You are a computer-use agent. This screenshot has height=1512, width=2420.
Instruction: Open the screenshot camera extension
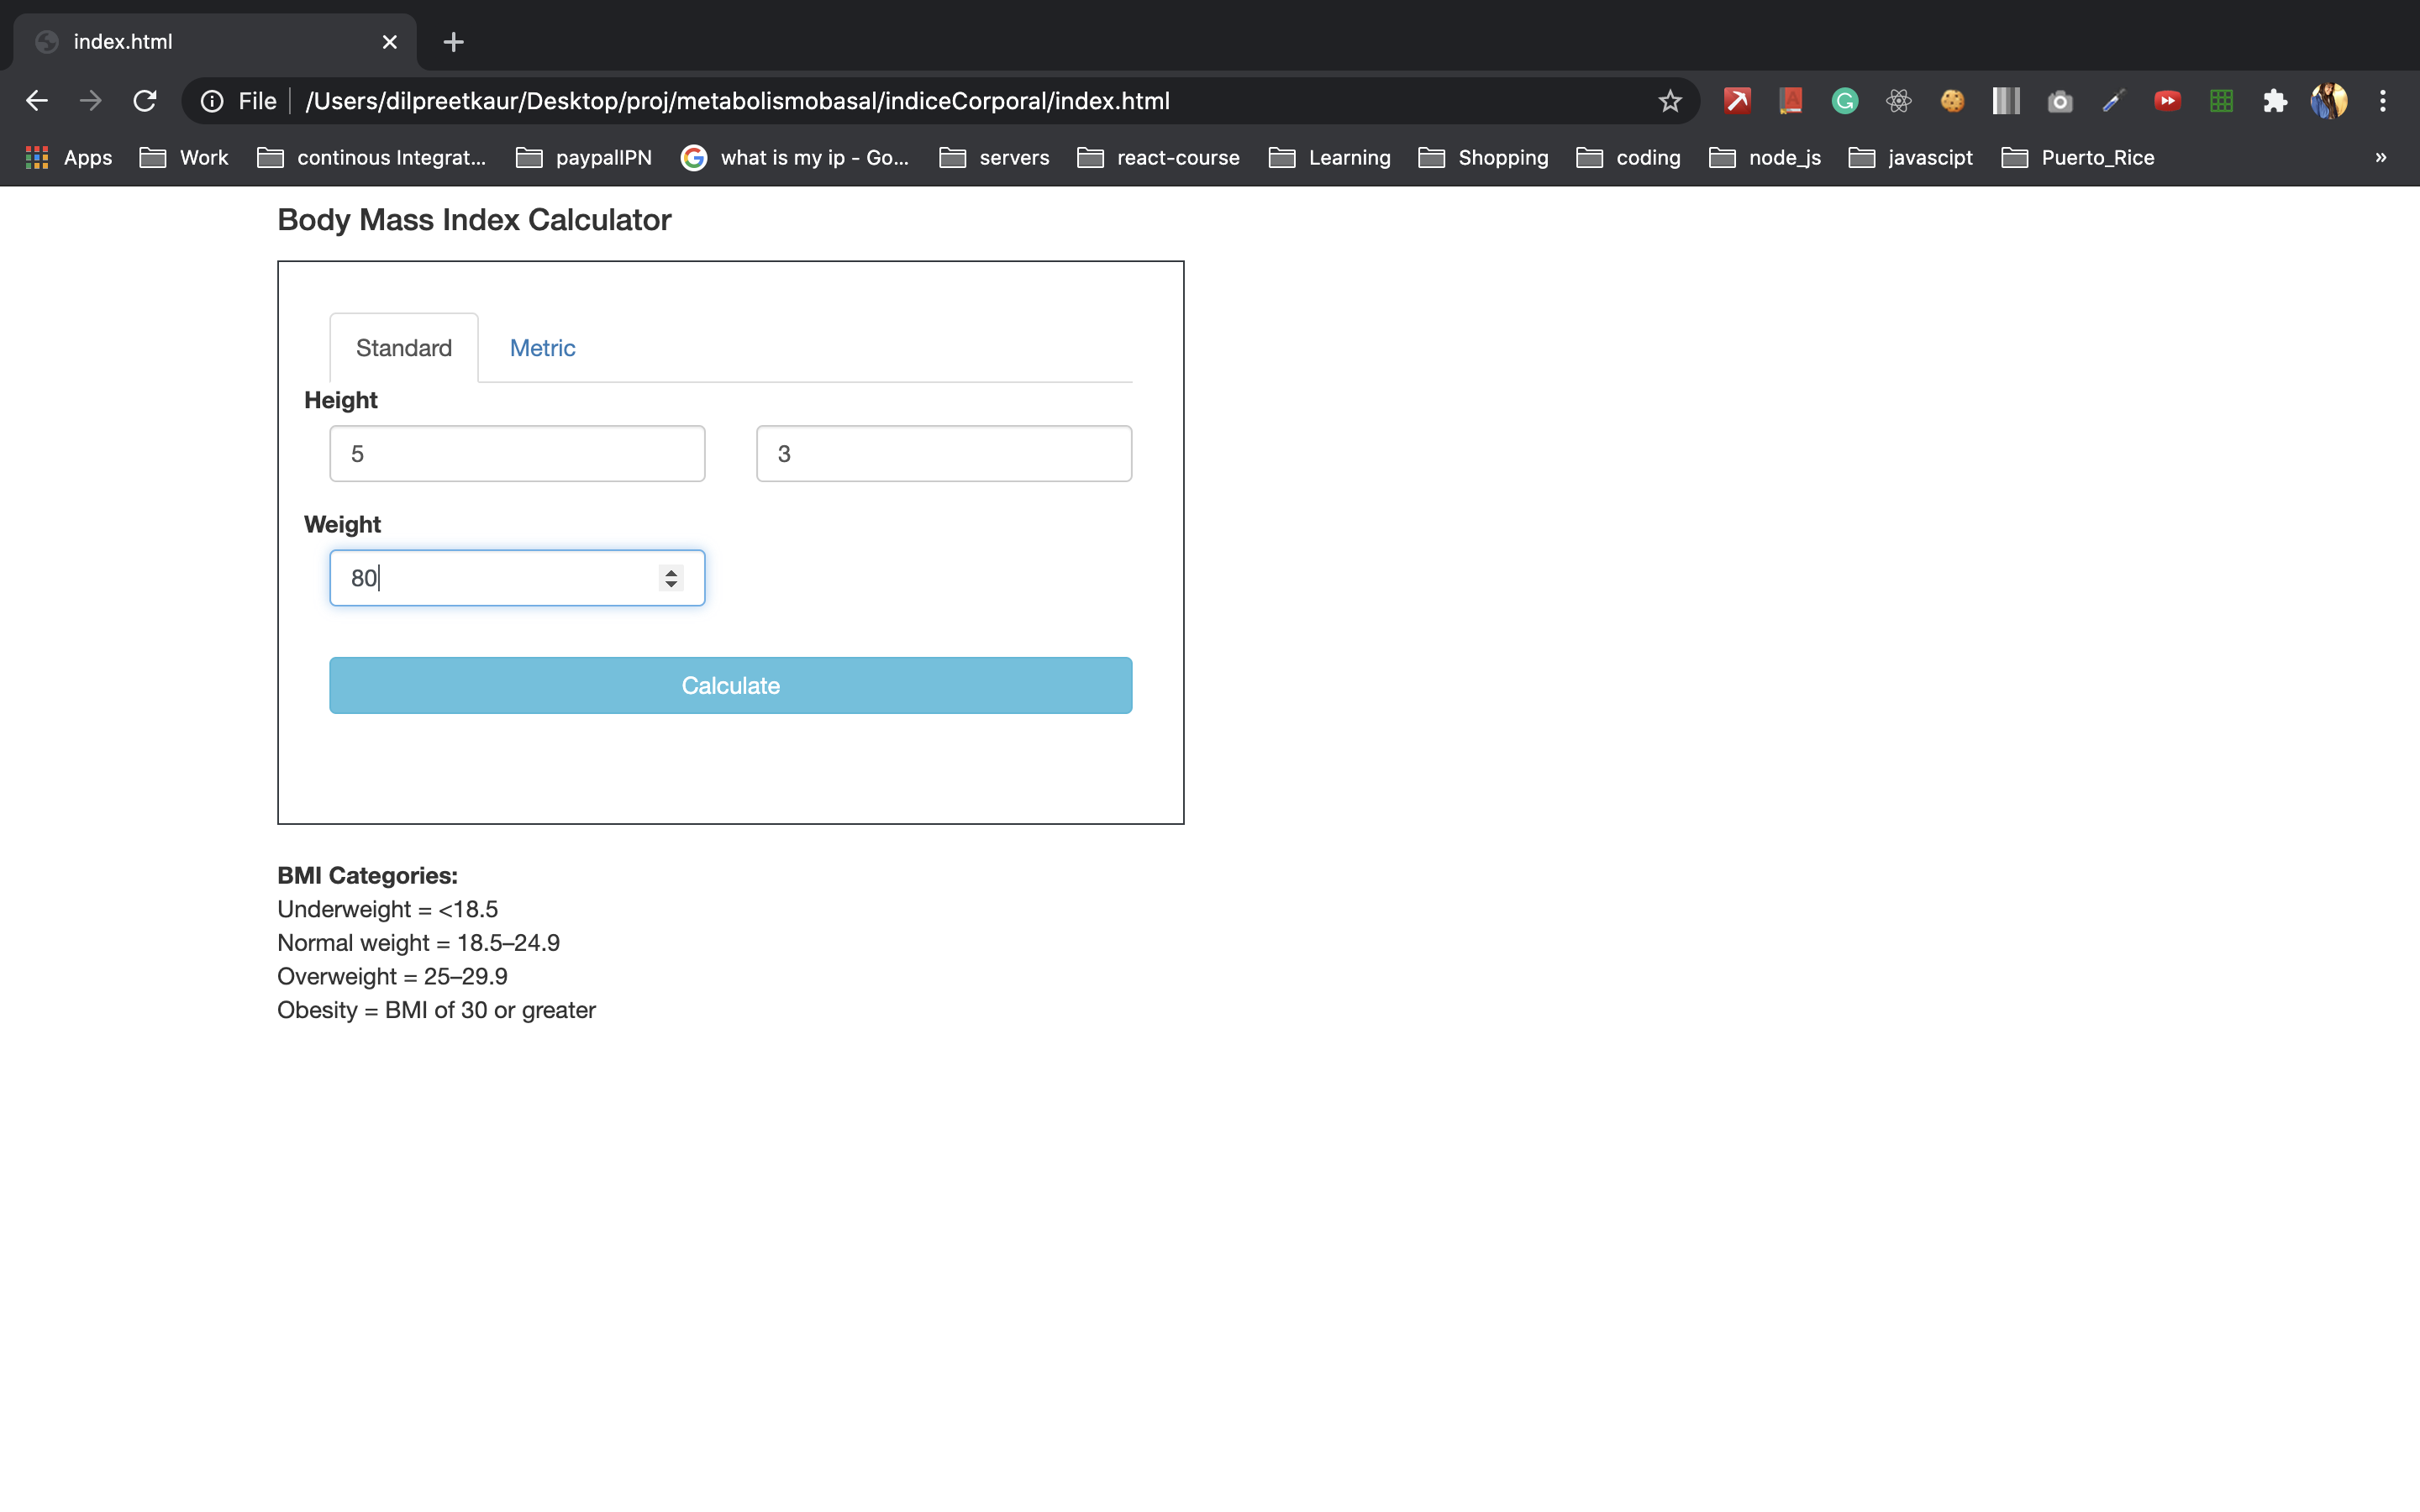click(x=2060, y=100)
